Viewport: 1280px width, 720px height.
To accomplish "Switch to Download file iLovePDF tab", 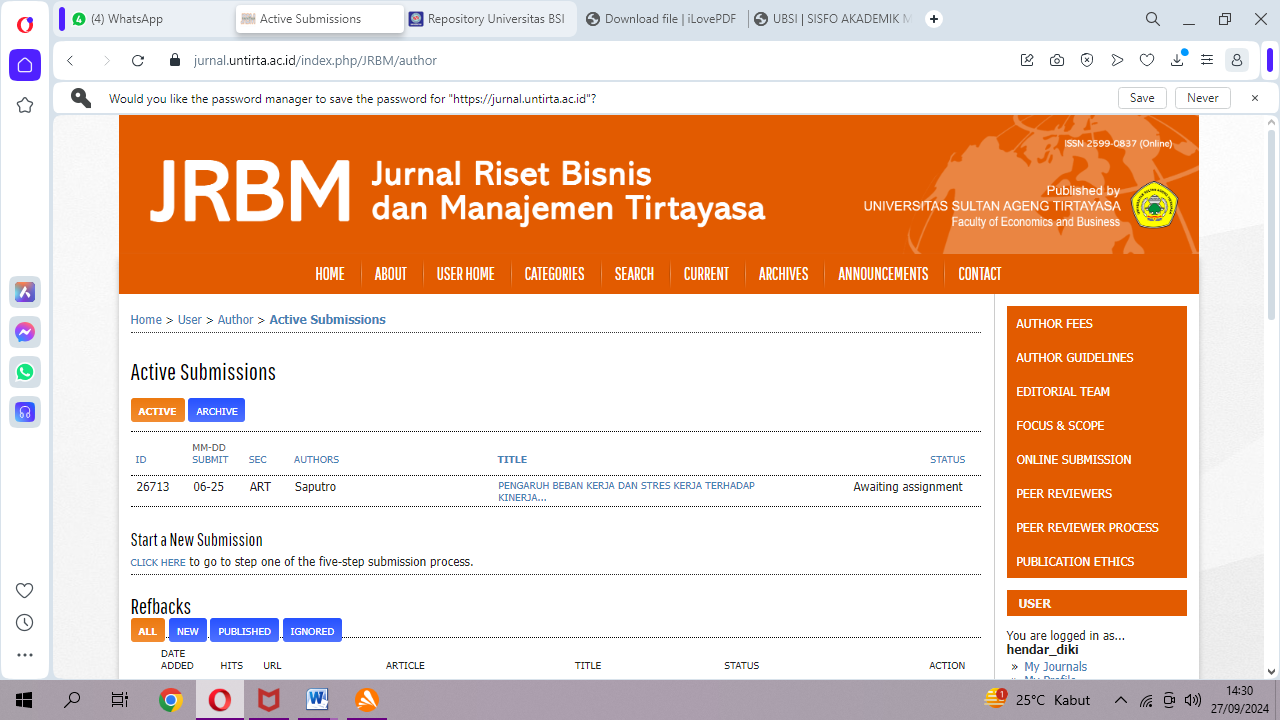I will point(661,19).
